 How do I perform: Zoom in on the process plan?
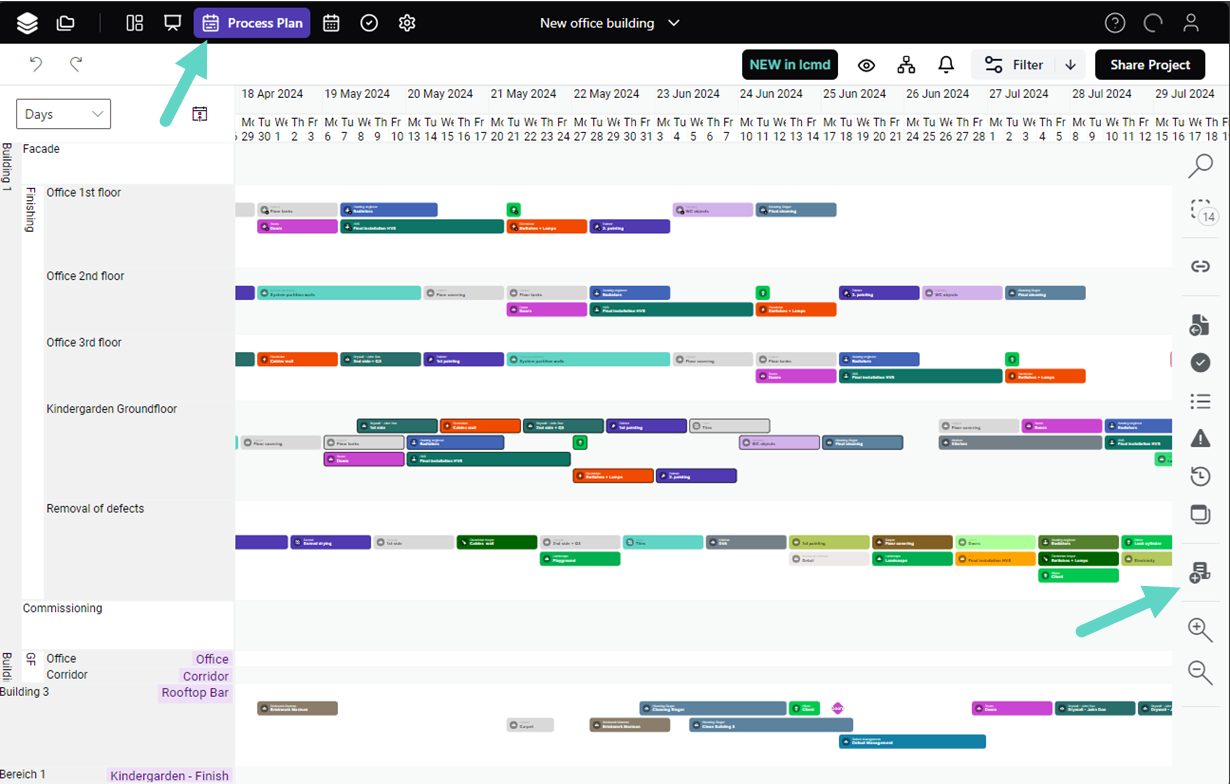[x=1200, y=630]
